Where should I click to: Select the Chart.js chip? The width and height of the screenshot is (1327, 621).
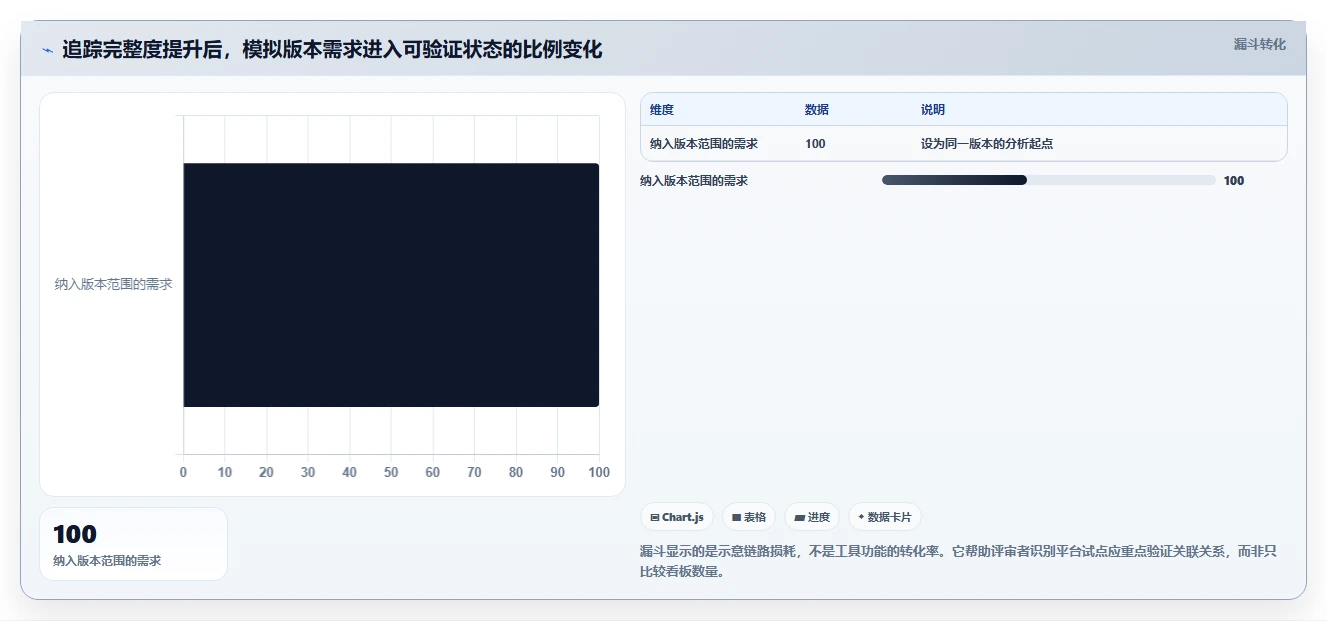click(677, 517)
